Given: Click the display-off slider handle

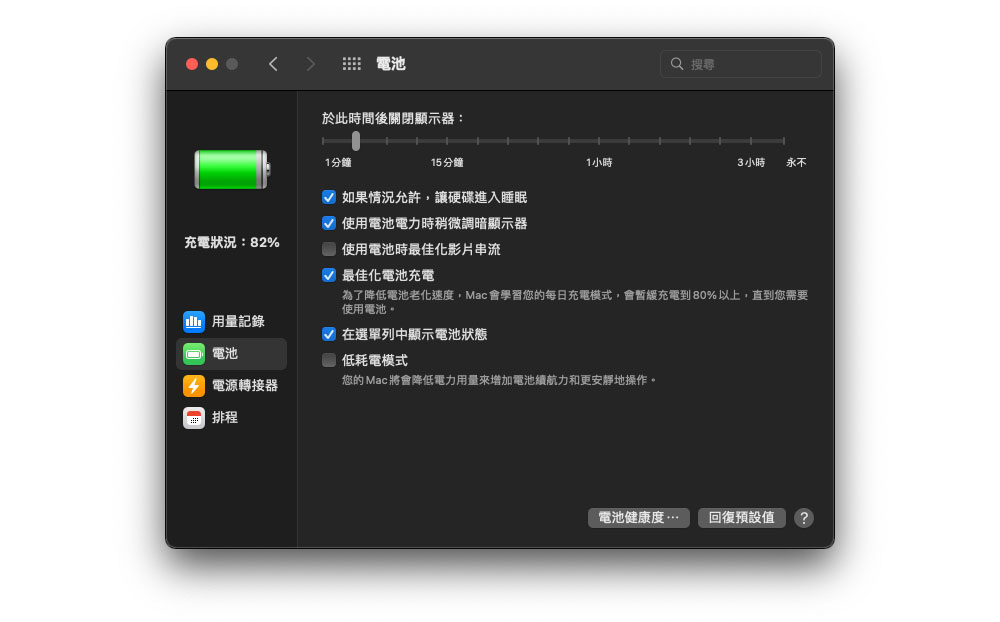Looking at the screenshot, I should pyautogui.click(x=356, y=141).
